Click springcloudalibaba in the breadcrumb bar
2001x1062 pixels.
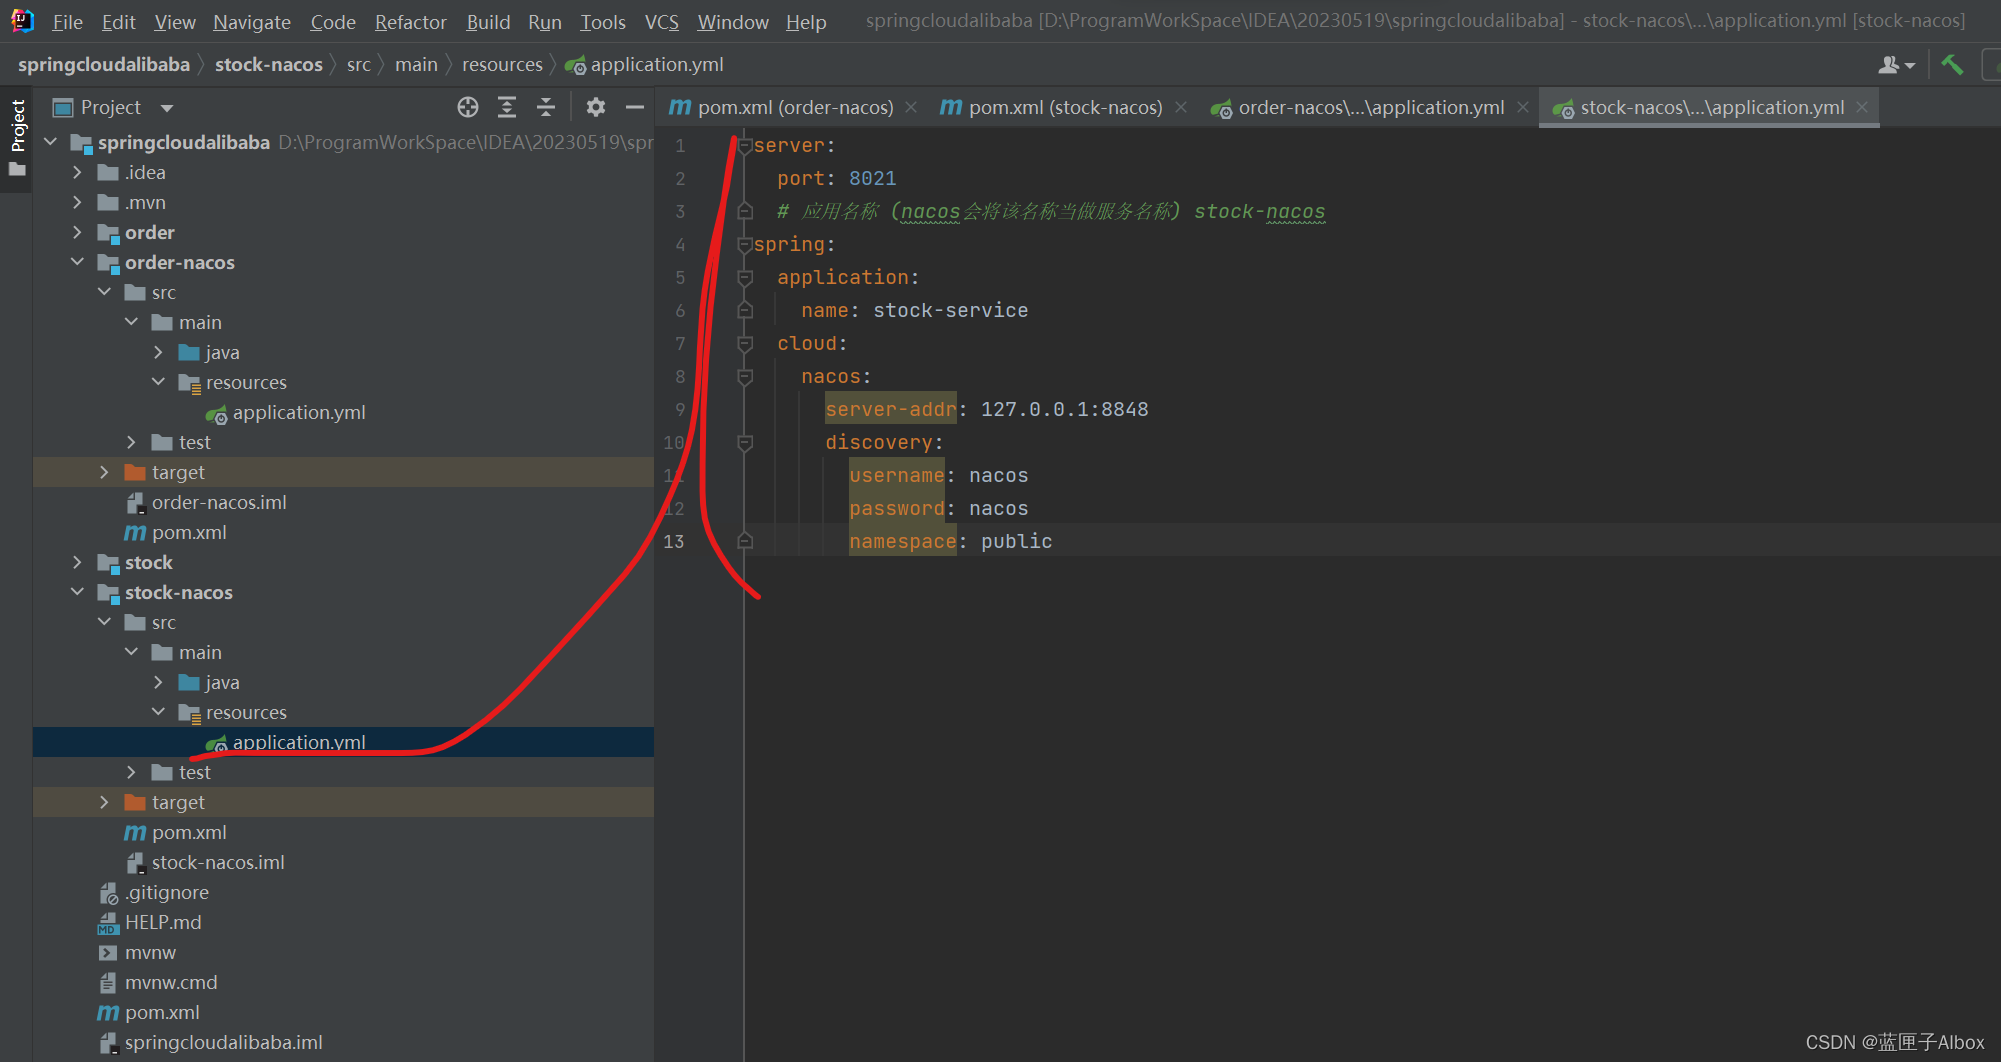pyautogui.click(x=104, y=64)
